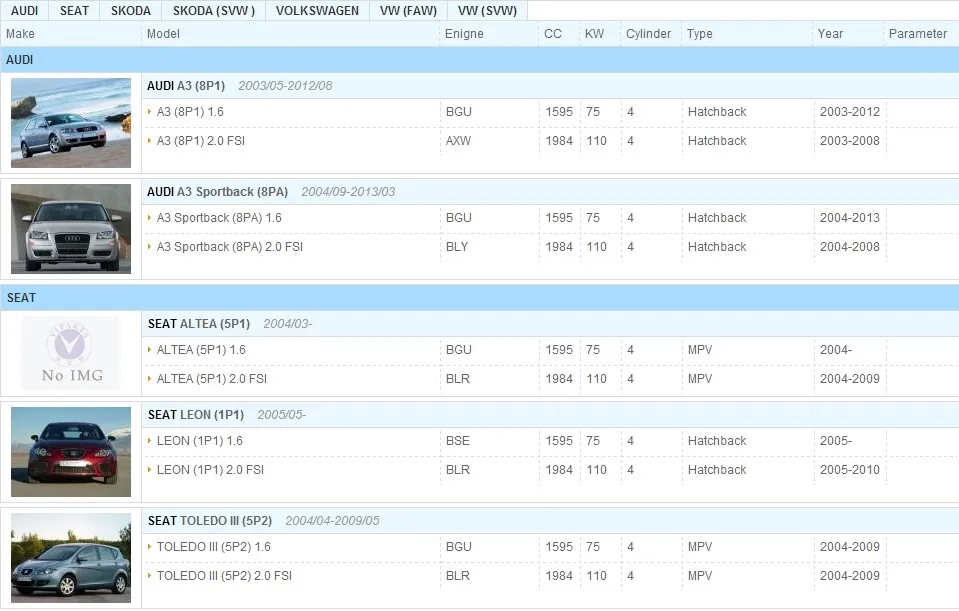Click arrow bullet beside TOLEDO III (5P2) 2.0 FSI

click(149, 575)
